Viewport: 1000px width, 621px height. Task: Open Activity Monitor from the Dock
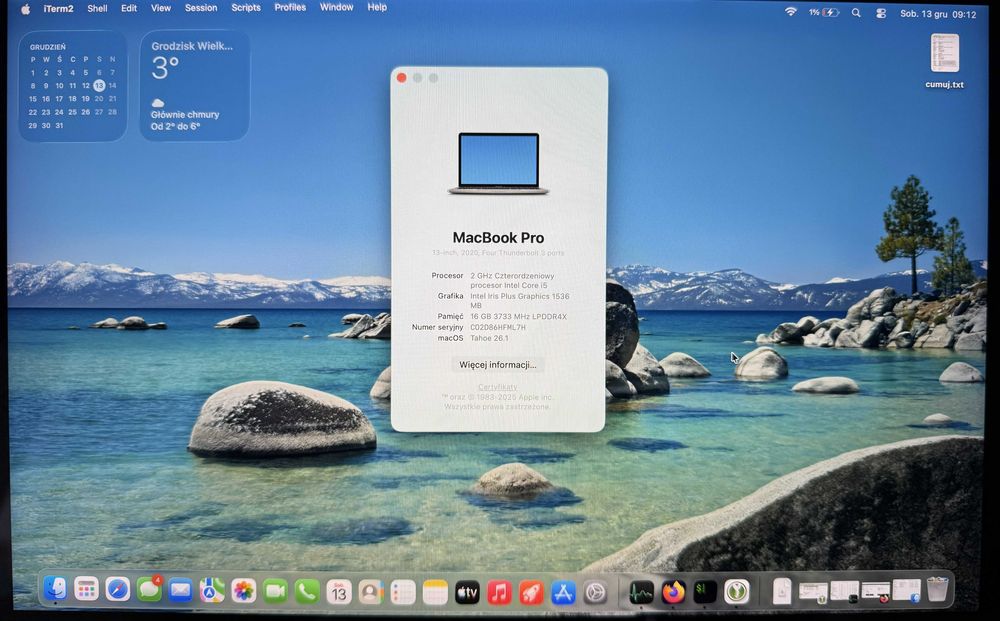[x=641, y=593]
